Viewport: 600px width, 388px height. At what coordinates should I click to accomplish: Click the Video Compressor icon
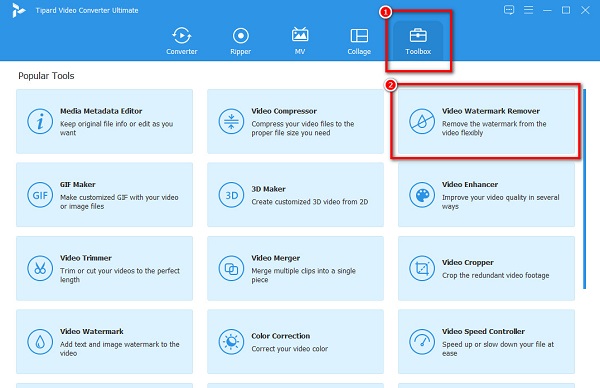pos(231,121)
